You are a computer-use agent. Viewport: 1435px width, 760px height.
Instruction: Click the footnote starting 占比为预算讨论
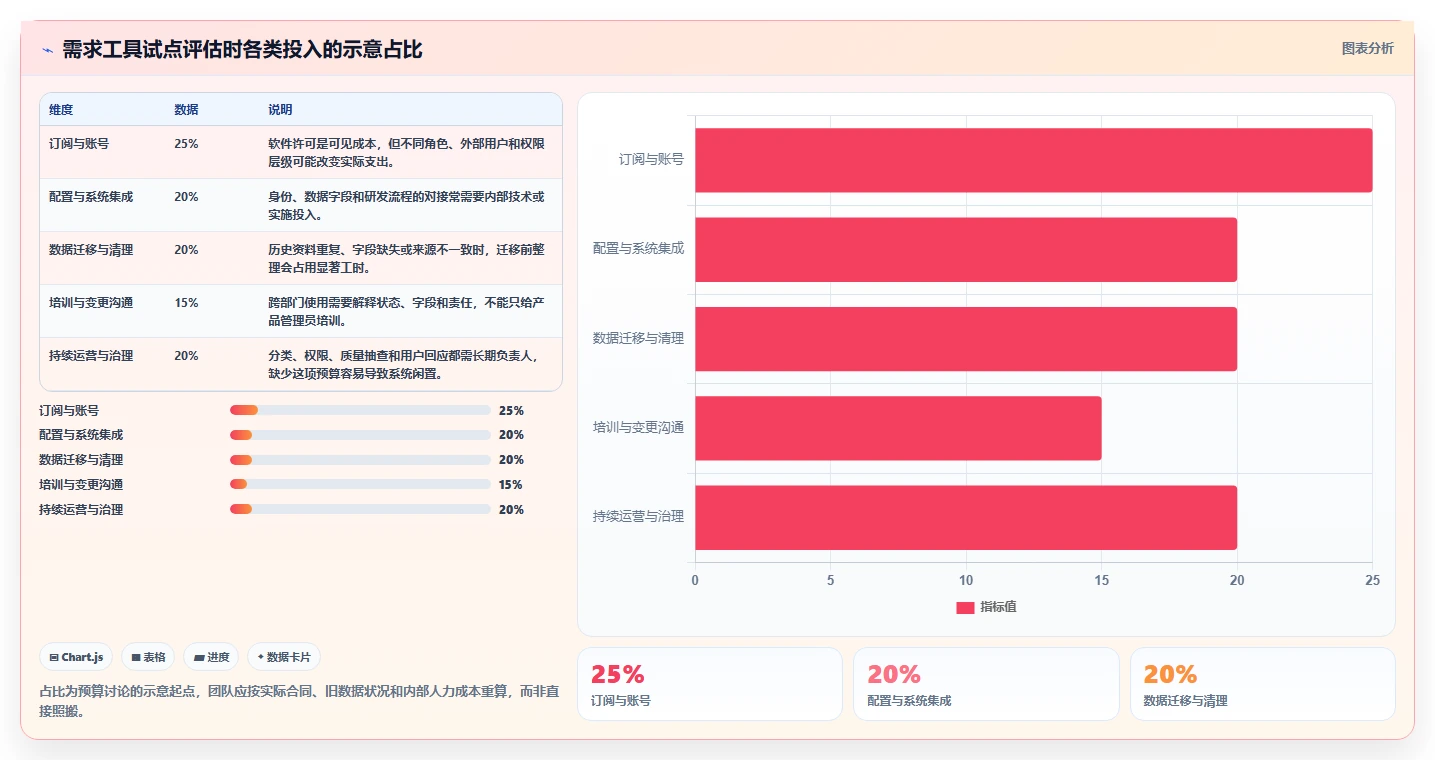click(x=299, y=701)
